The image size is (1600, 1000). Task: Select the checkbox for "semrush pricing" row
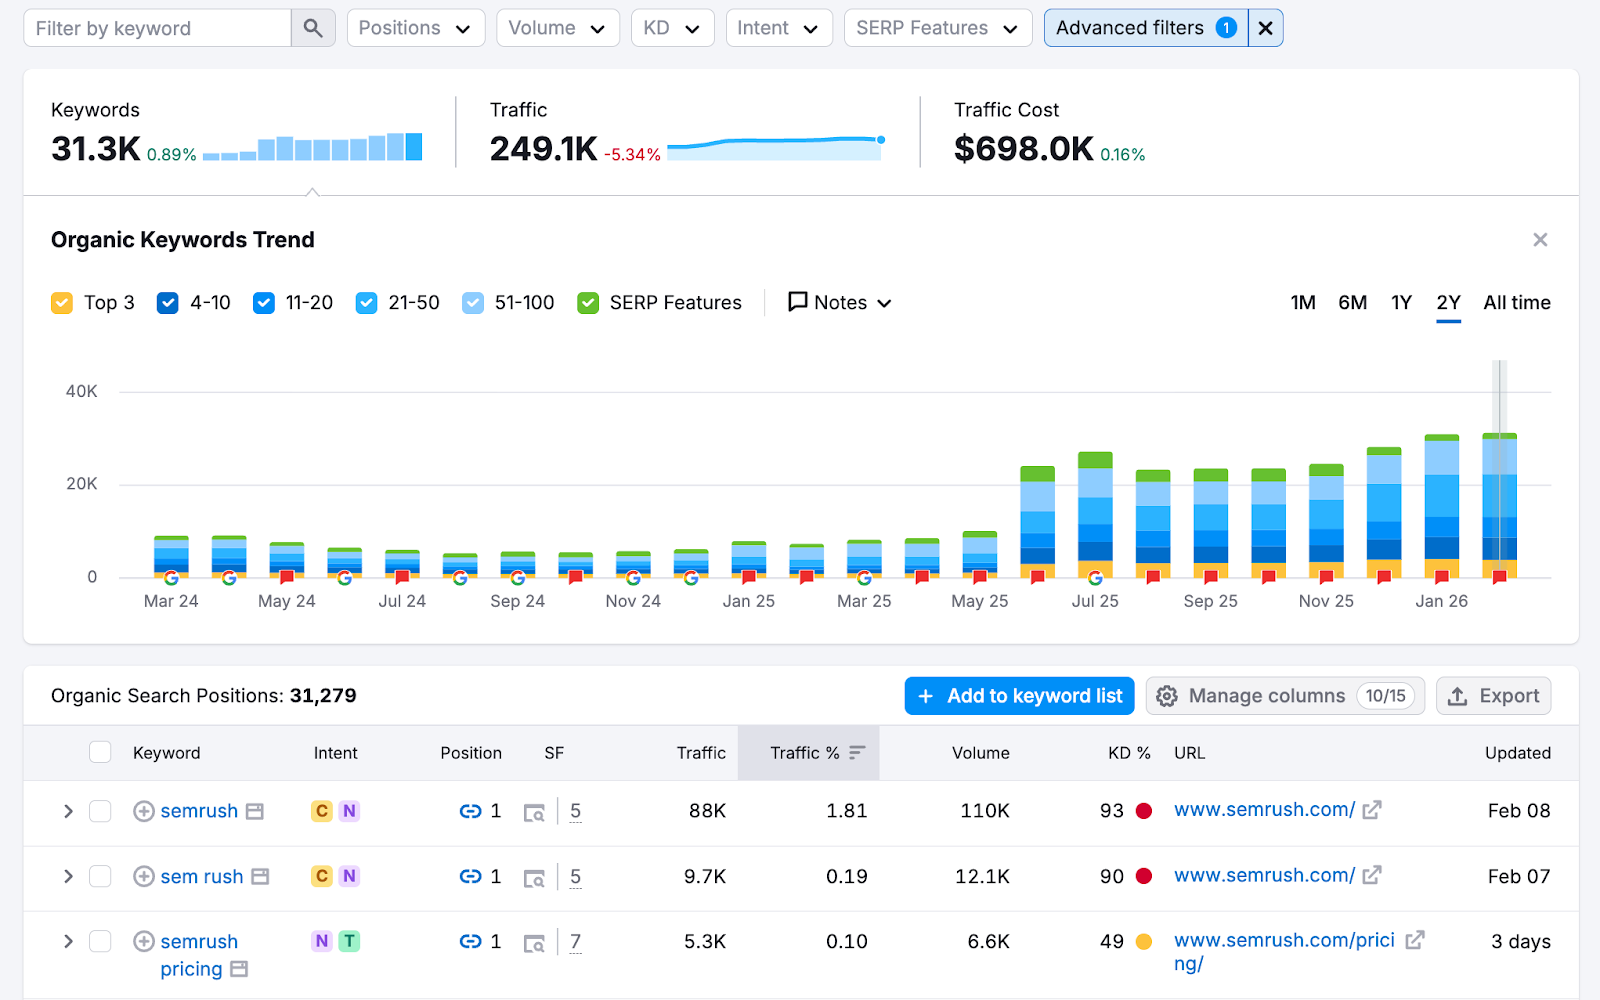(x=100, y=941)
